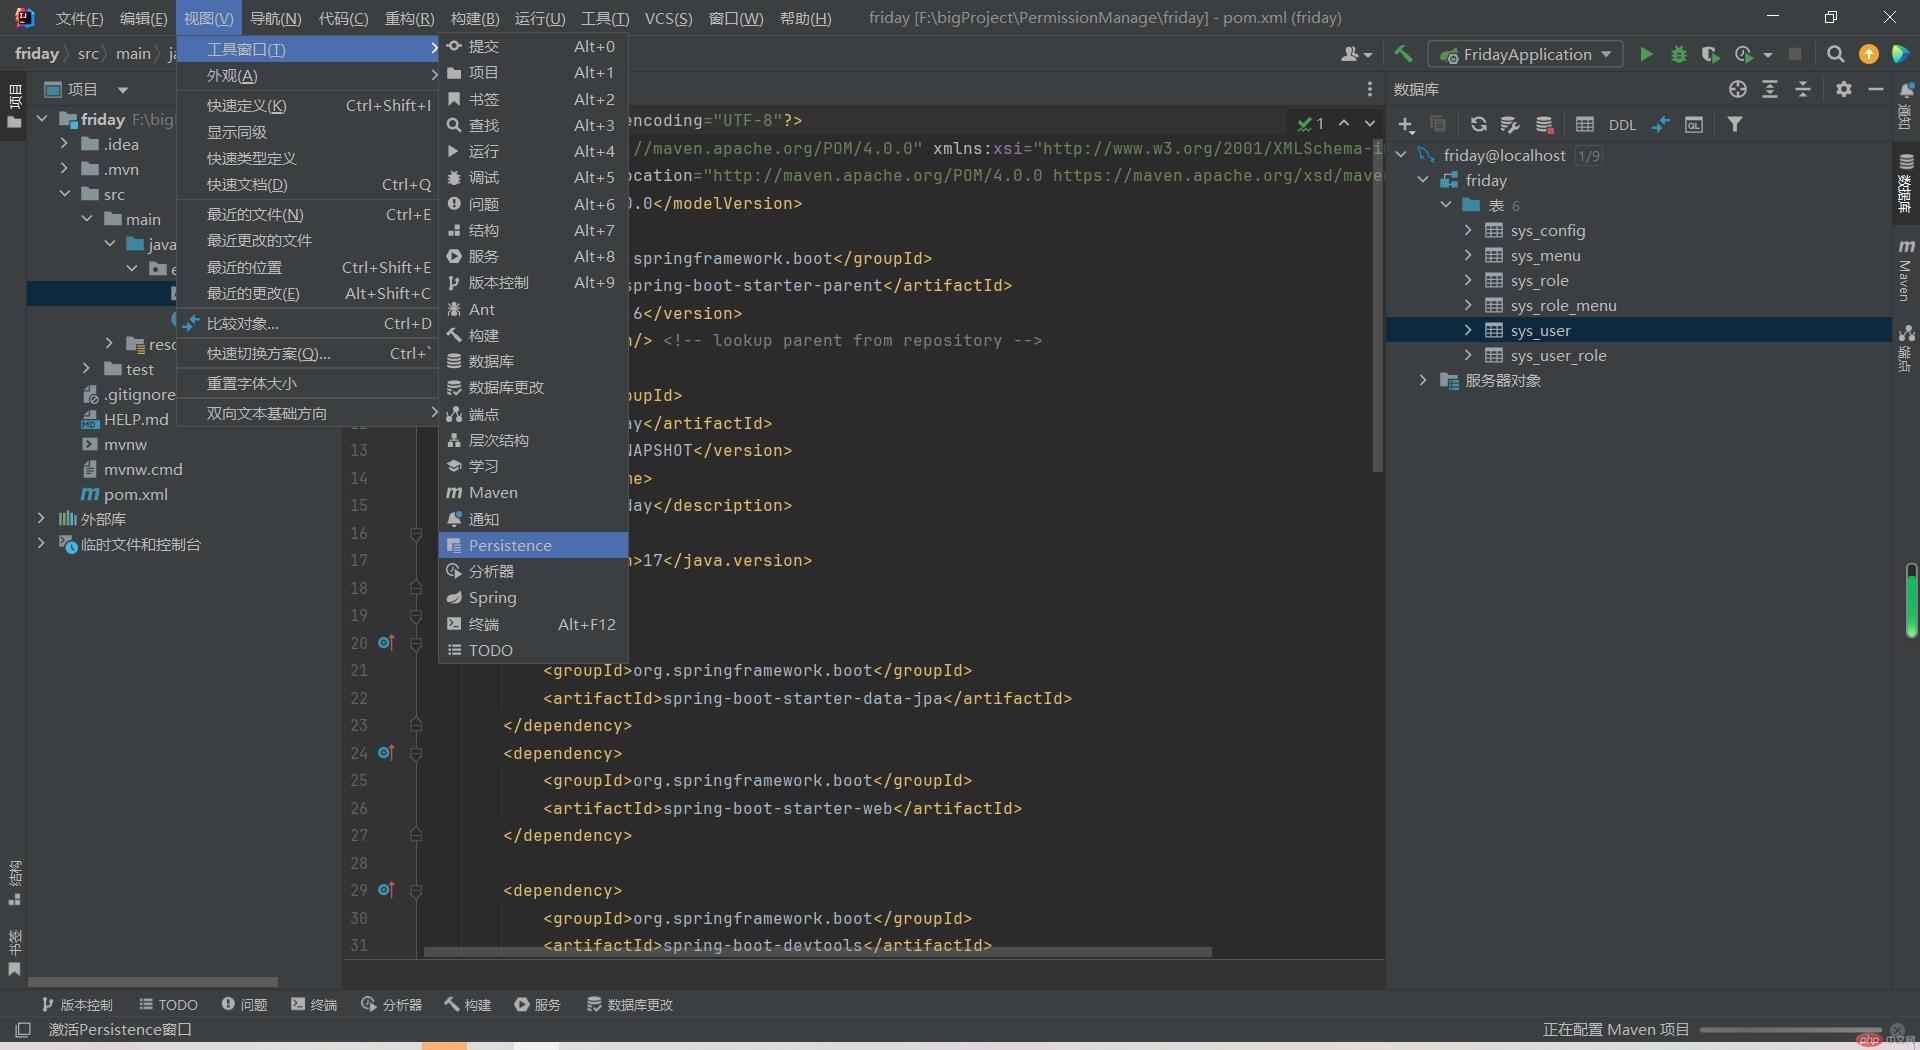Click the project panel horizontal scrollbar
This screenshot has width=1920, height=1050.
pyautogui.click(x=153, y=982)
